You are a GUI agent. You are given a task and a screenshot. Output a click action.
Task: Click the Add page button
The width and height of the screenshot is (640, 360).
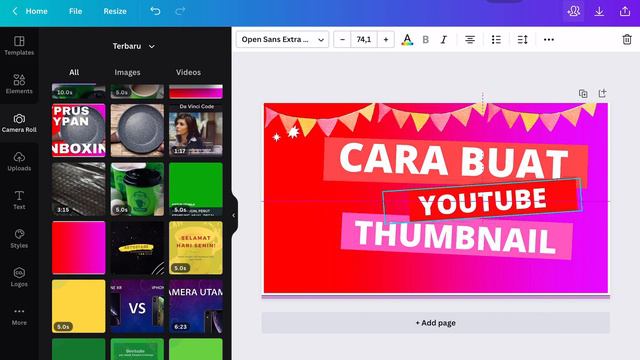436,323
